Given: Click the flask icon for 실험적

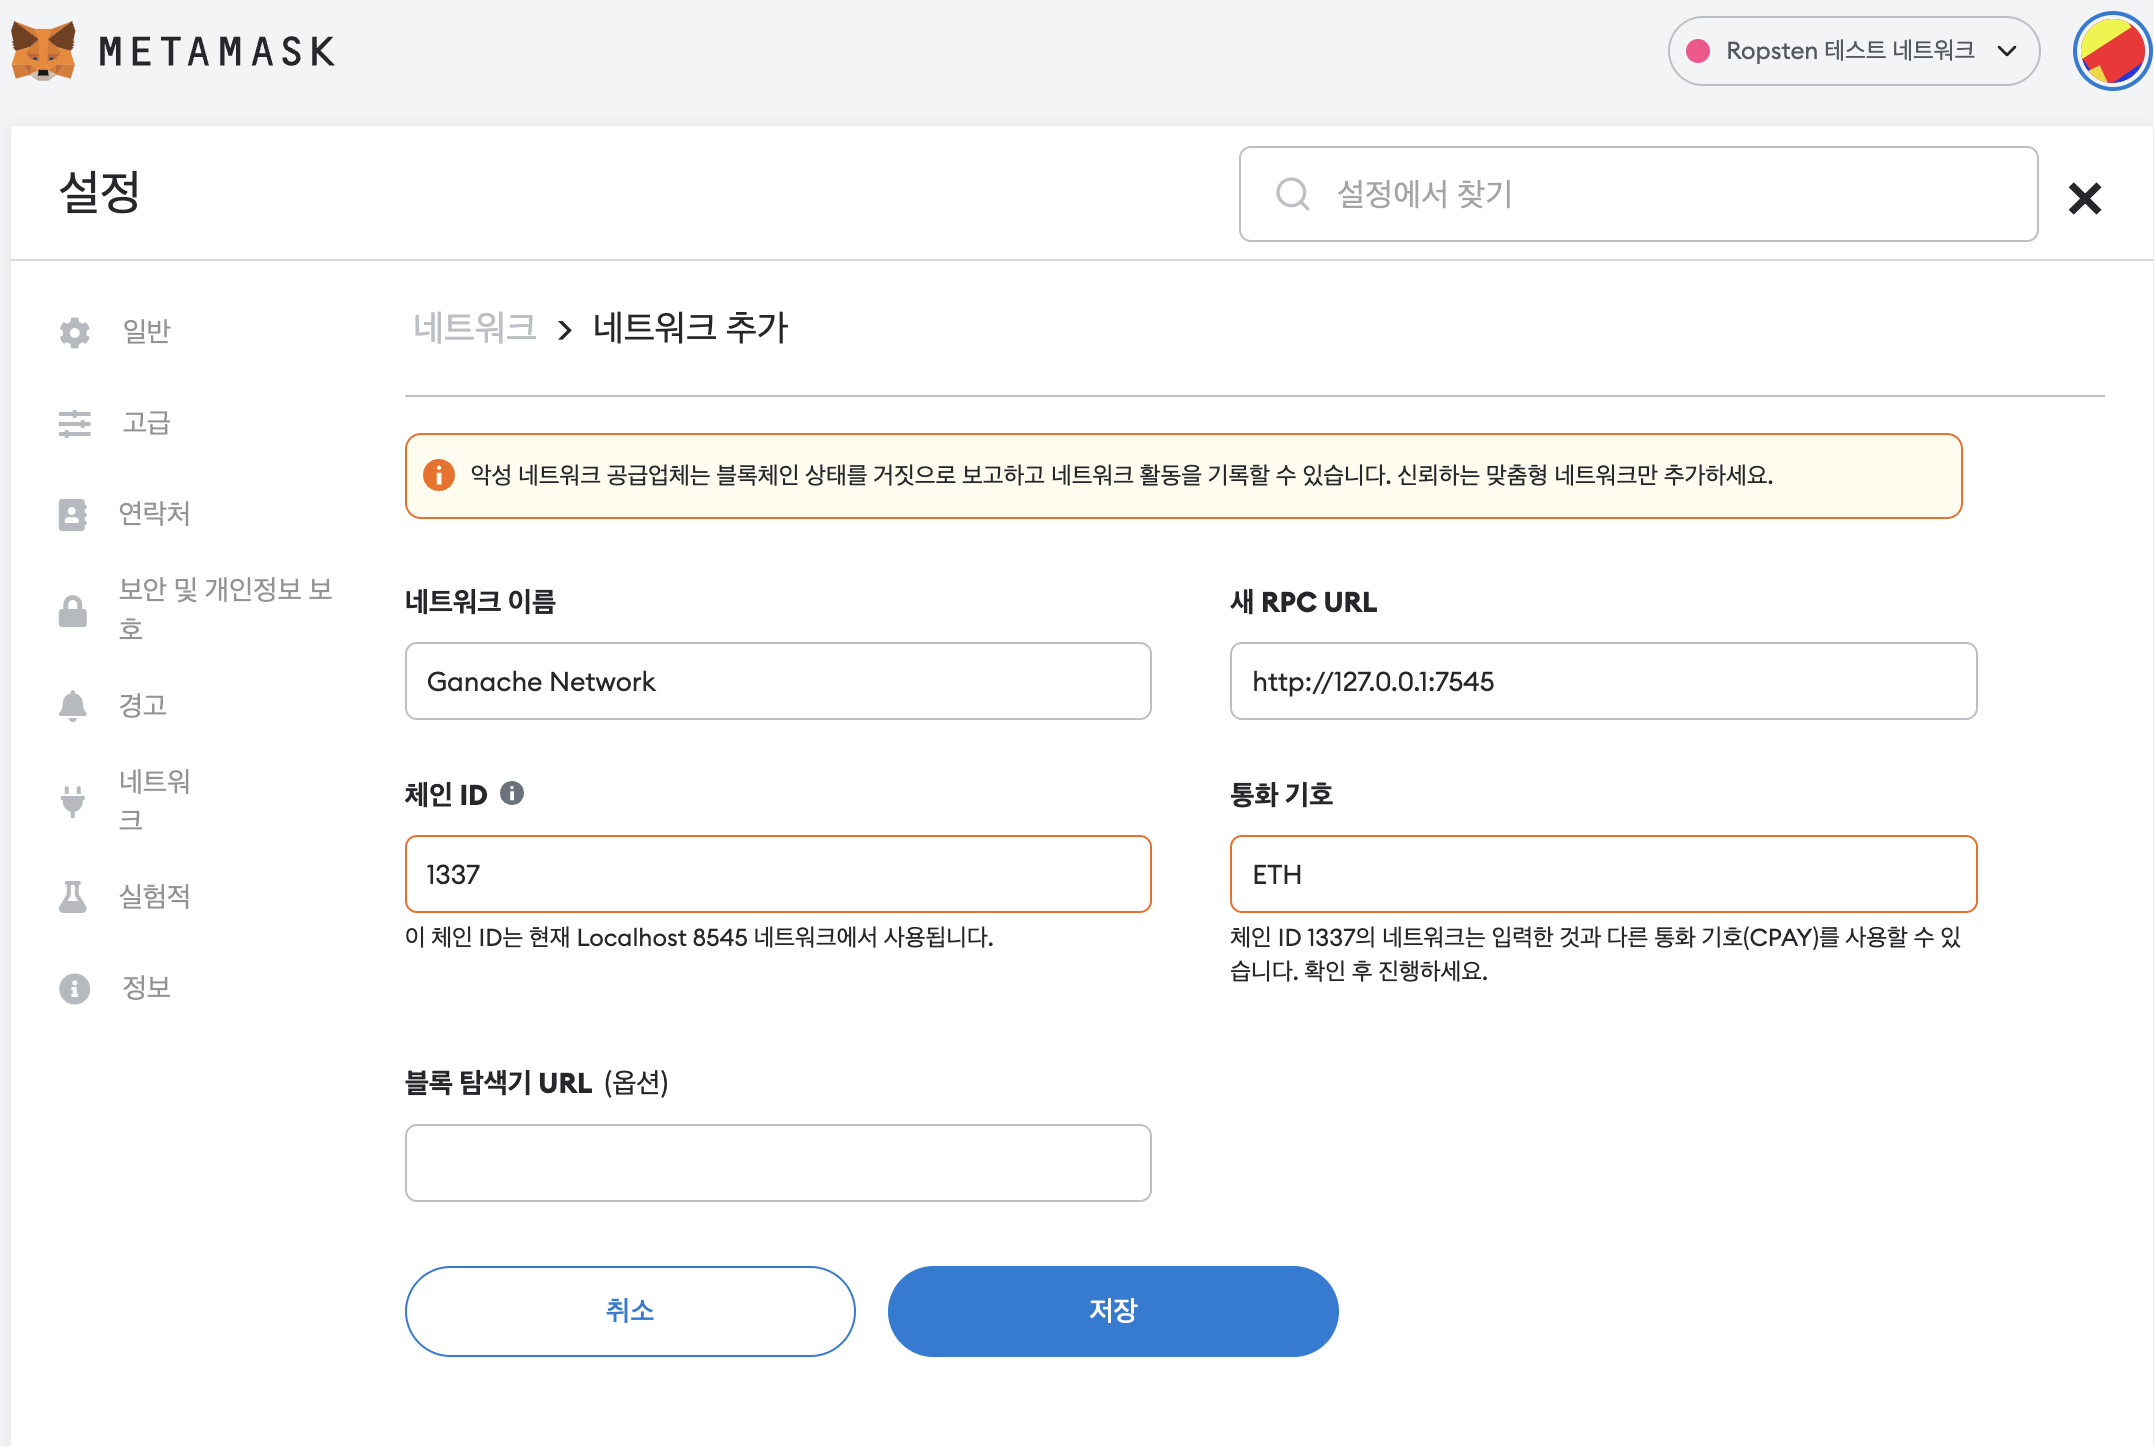Looking at the screenshot, I should (72, 897).
